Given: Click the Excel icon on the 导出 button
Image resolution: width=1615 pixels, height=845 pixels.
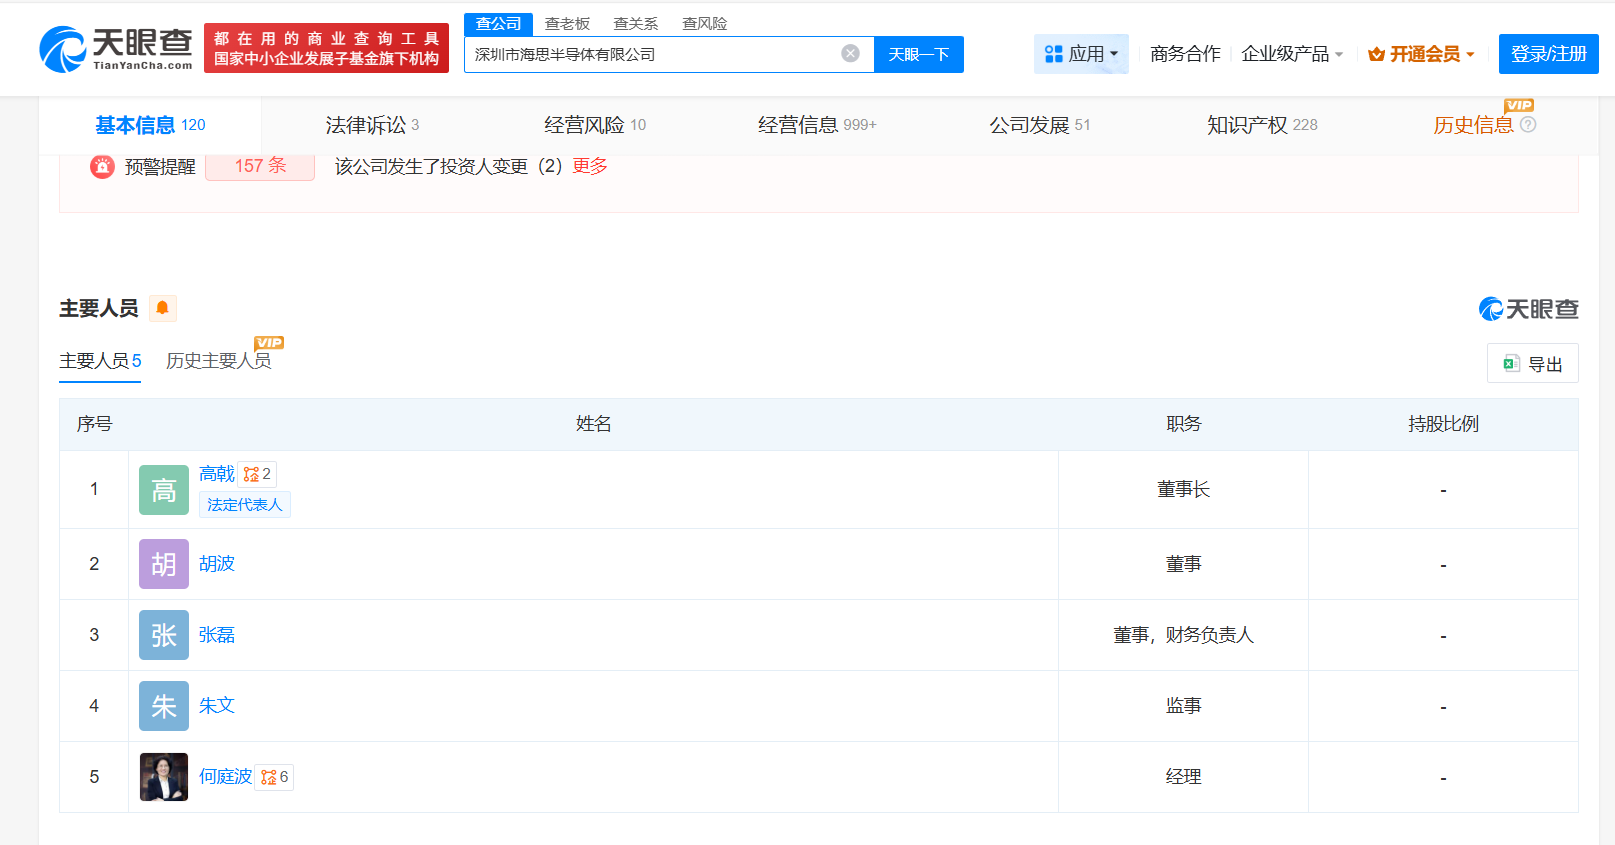Looking at the screenshot, I should tap(1511, 364).
